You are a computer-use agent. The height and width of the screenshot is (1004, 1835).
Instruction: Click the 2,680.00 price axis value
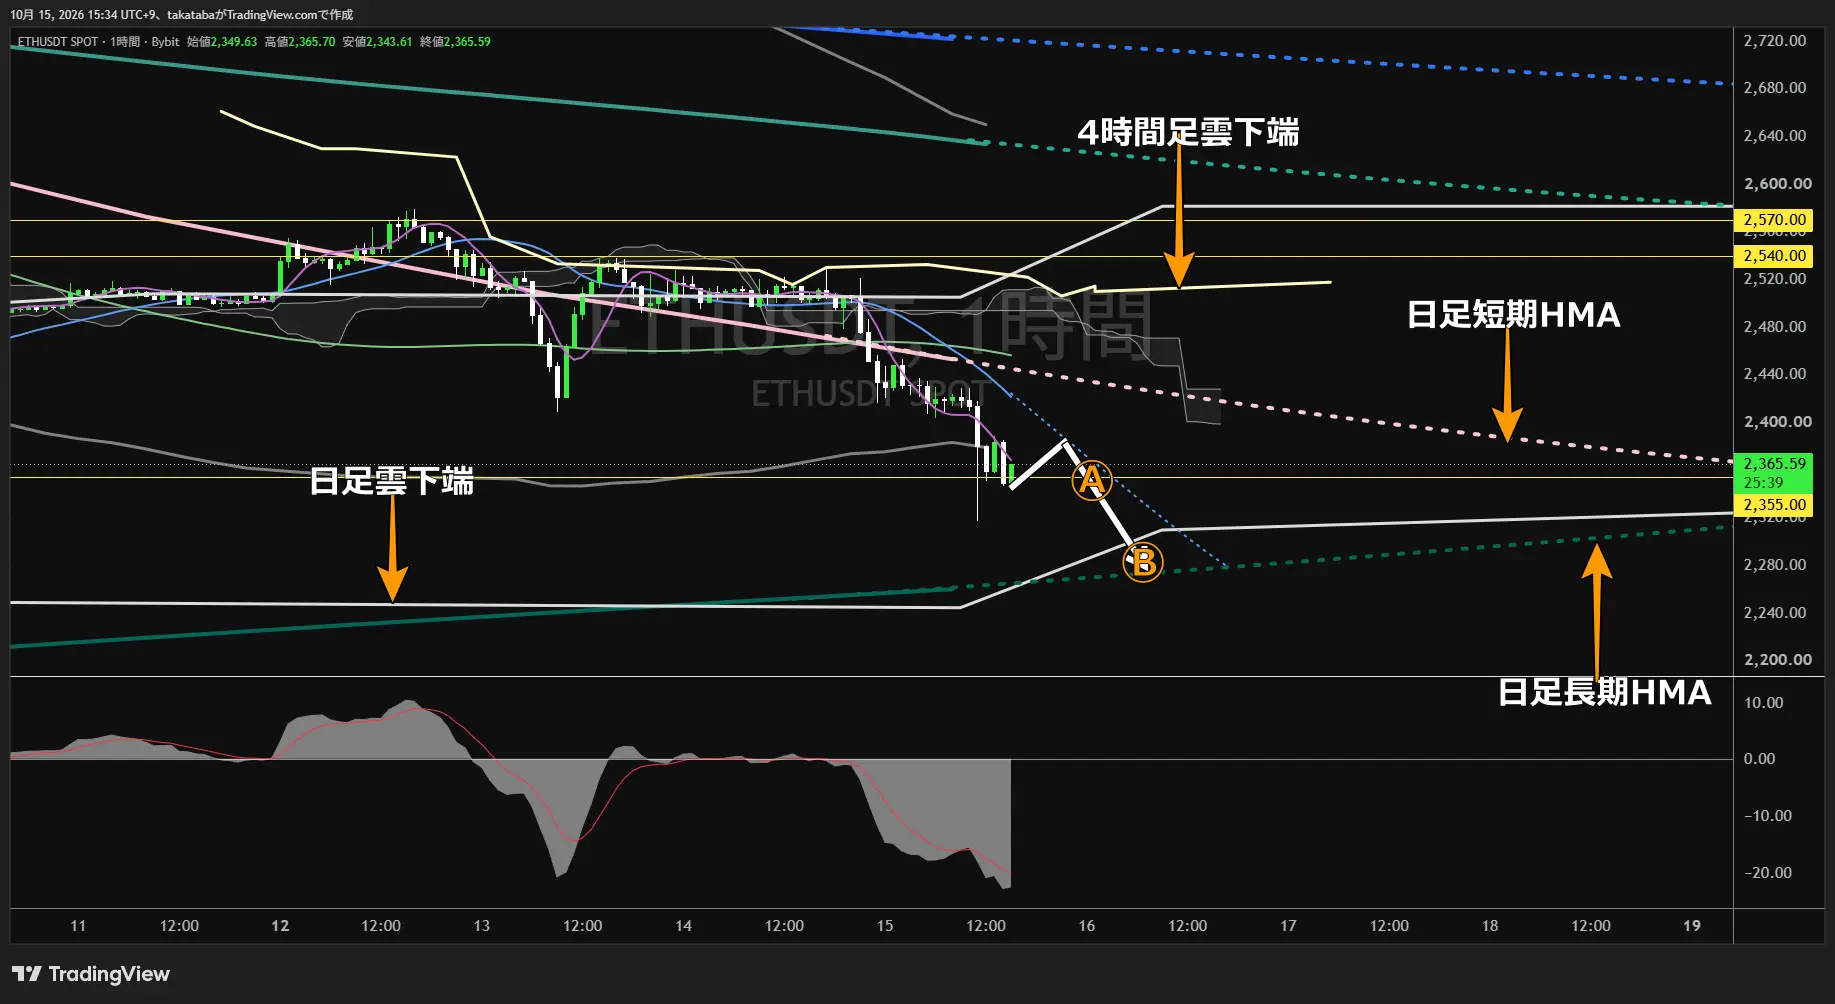coord(1774,88)
